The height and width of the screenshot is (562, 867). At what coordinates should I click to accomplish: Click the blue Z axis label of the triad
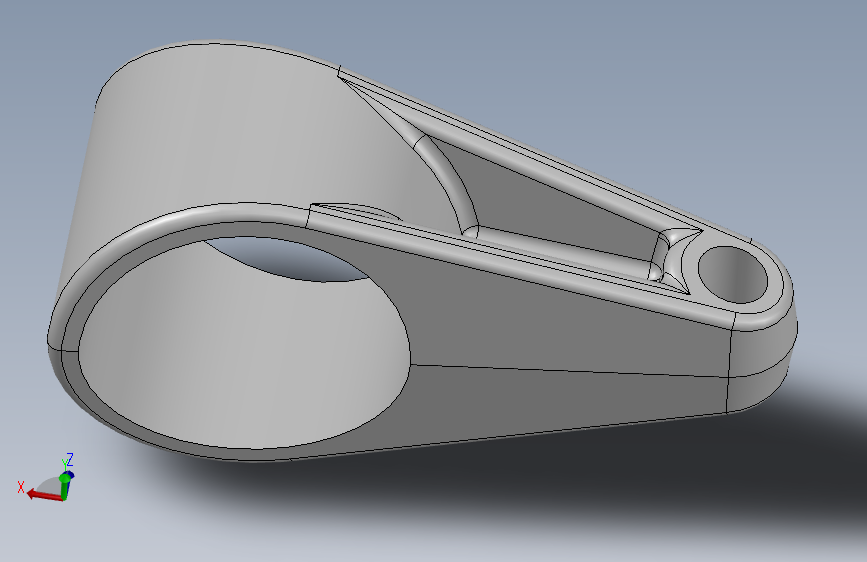70,460
